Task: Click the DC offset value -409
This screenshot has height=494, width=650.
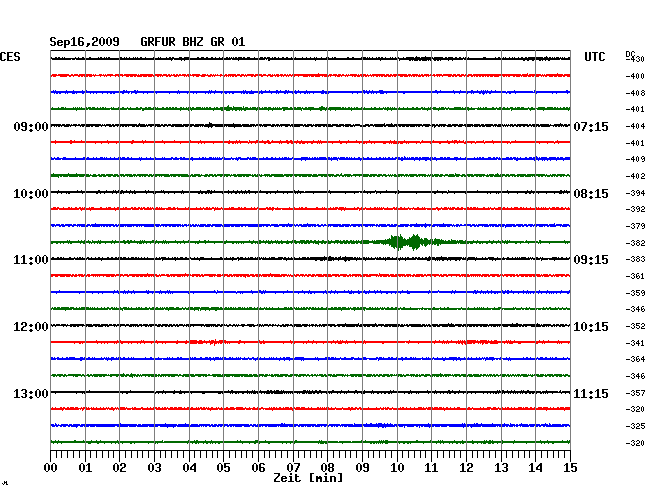Action: click(635, 159)
